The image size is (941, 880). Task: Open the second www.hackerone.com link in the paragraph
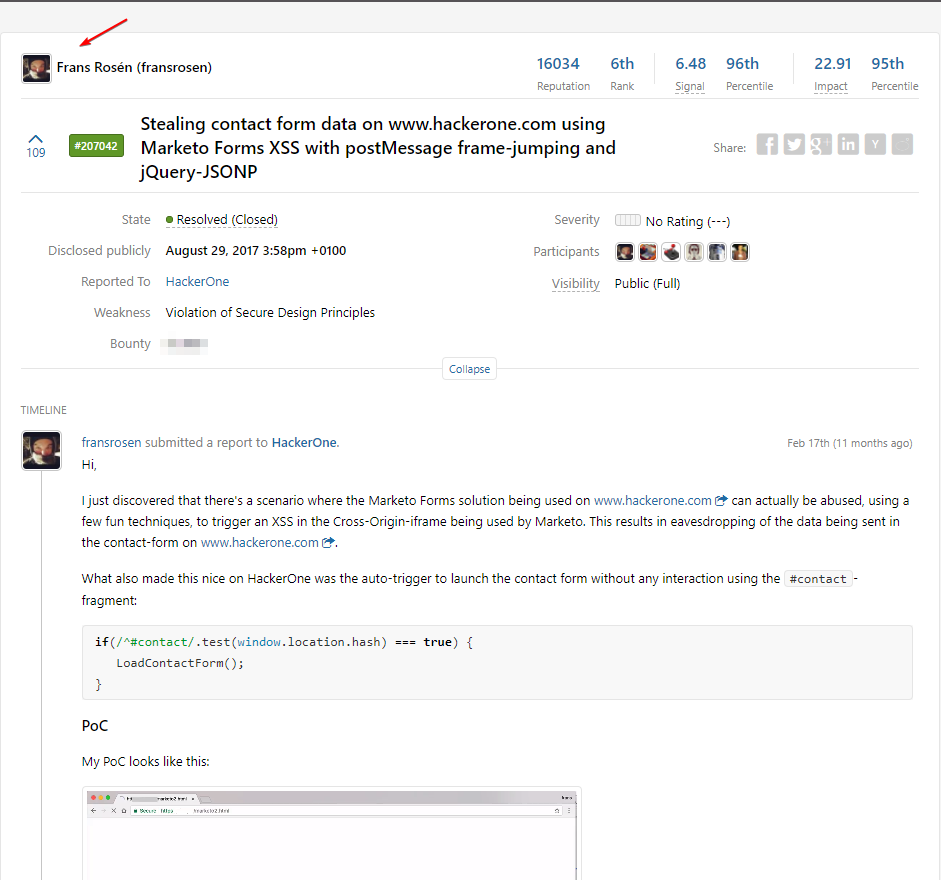[x=259, y=543]
